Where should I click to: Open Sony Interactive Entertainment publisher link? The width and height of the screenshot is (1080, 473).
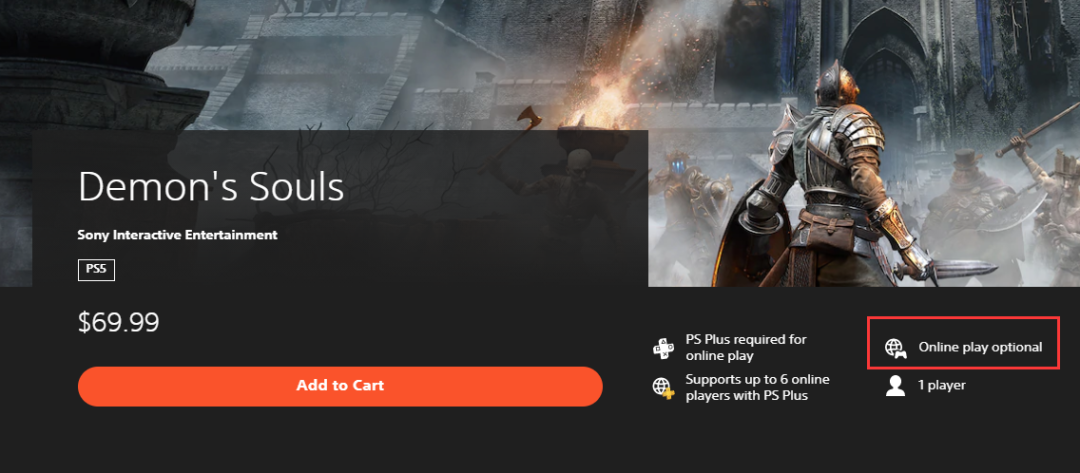click(x=178, y=235)
